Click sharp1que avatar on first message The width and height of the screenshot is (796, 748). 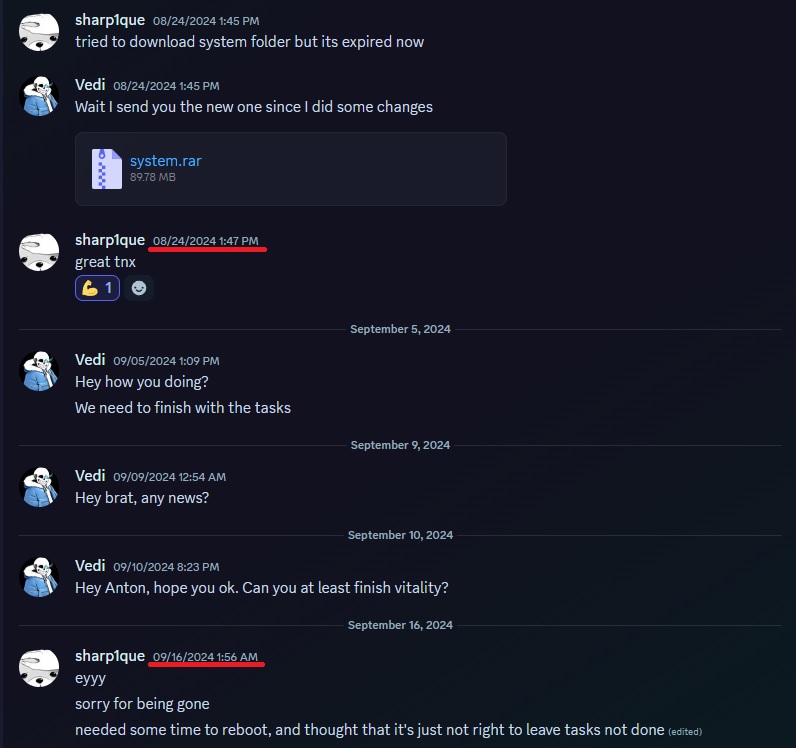39,31
